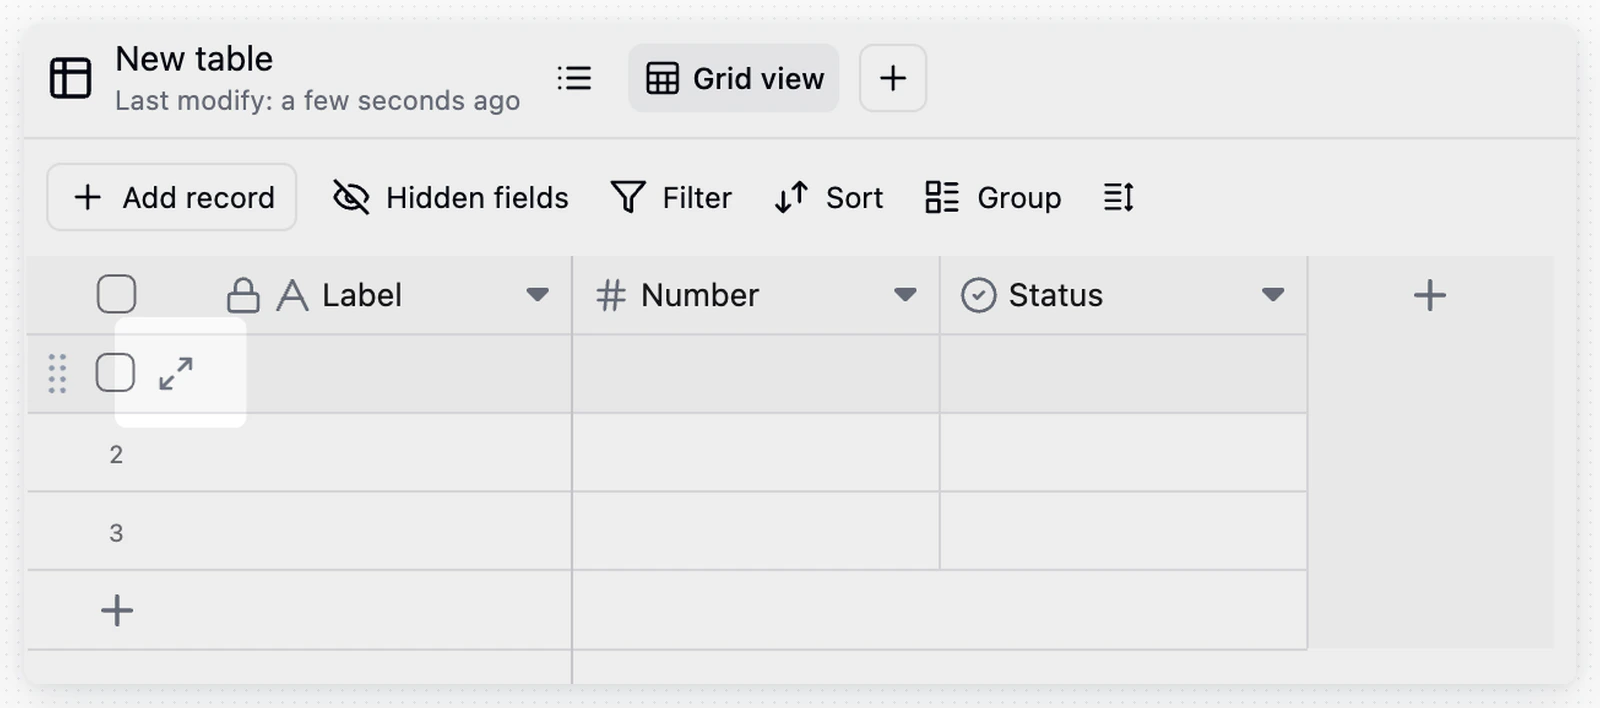The image size is (1600, 708).
Task: Open the Filter menu
Action: click(x=671, y=197)
